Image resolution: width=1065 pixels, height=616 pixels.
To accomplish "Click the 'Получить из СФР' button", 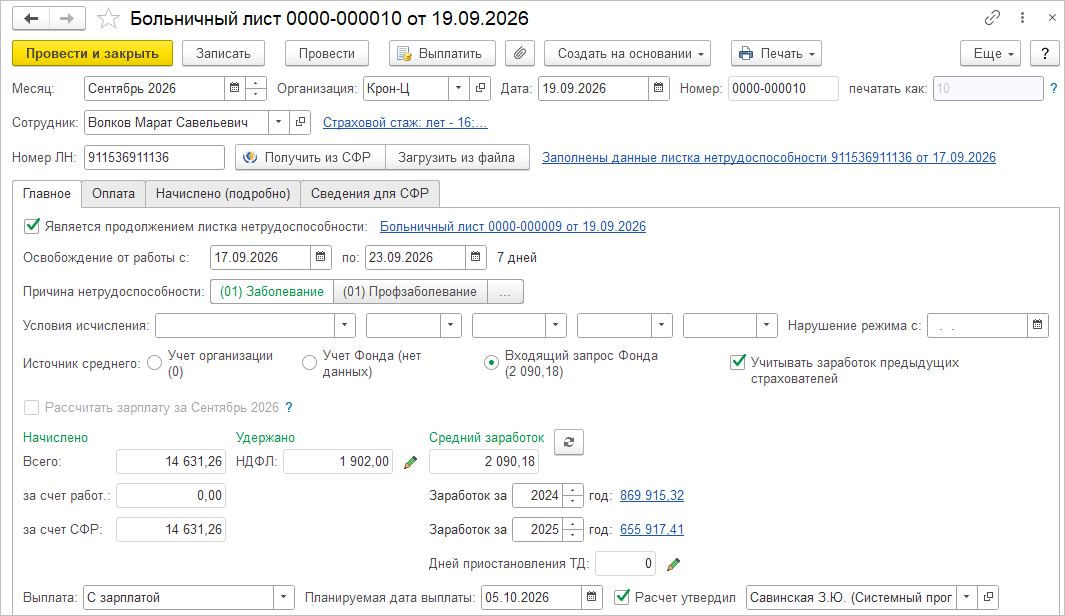I will coord(310,158).
